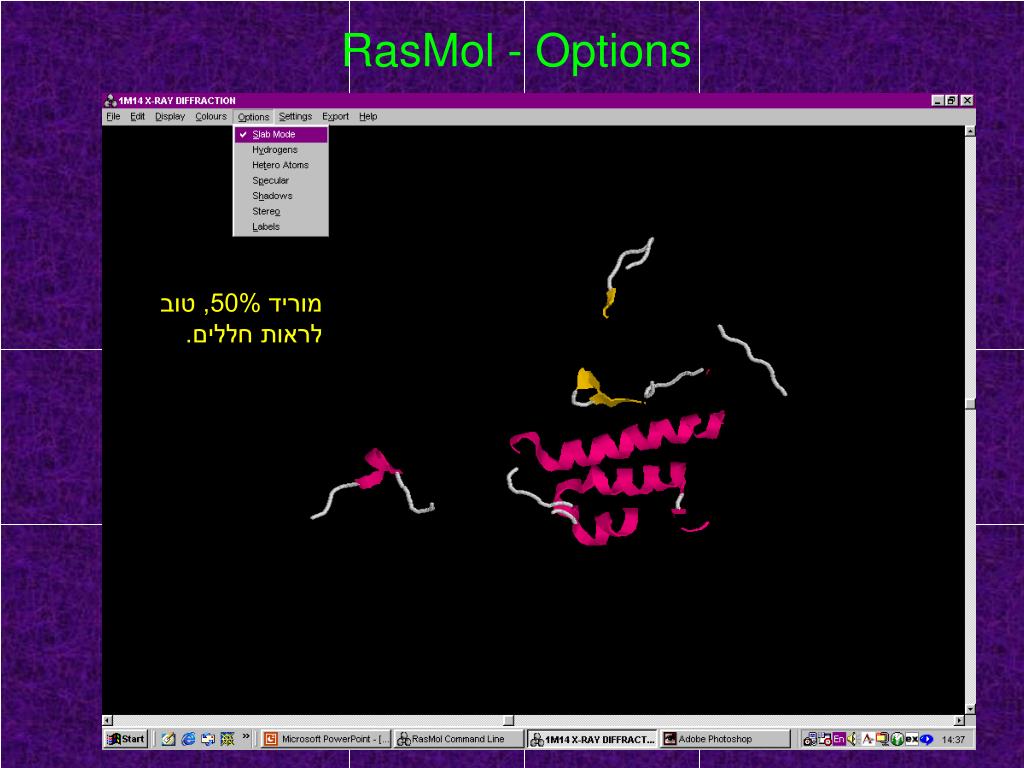Click the horizontal scrollbar thumb

[509, 720]
